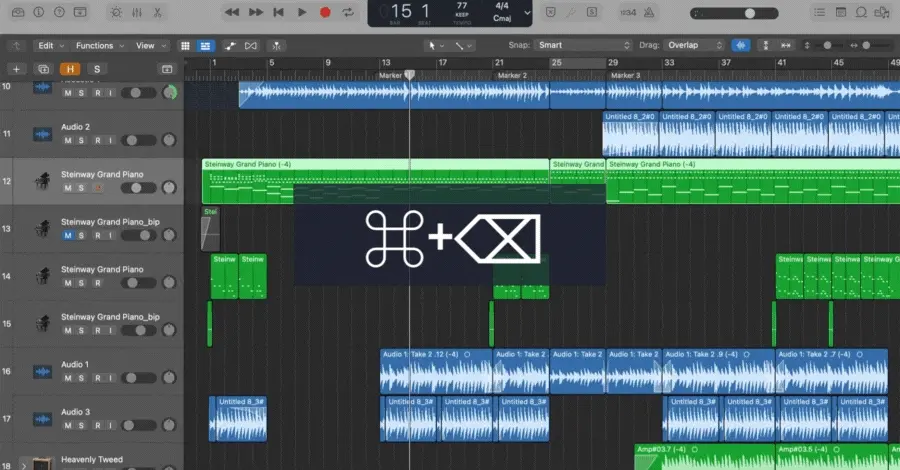Open the View menu in Tracks area
The width and height of the screenshot is (900, 470).
(150, 45)
